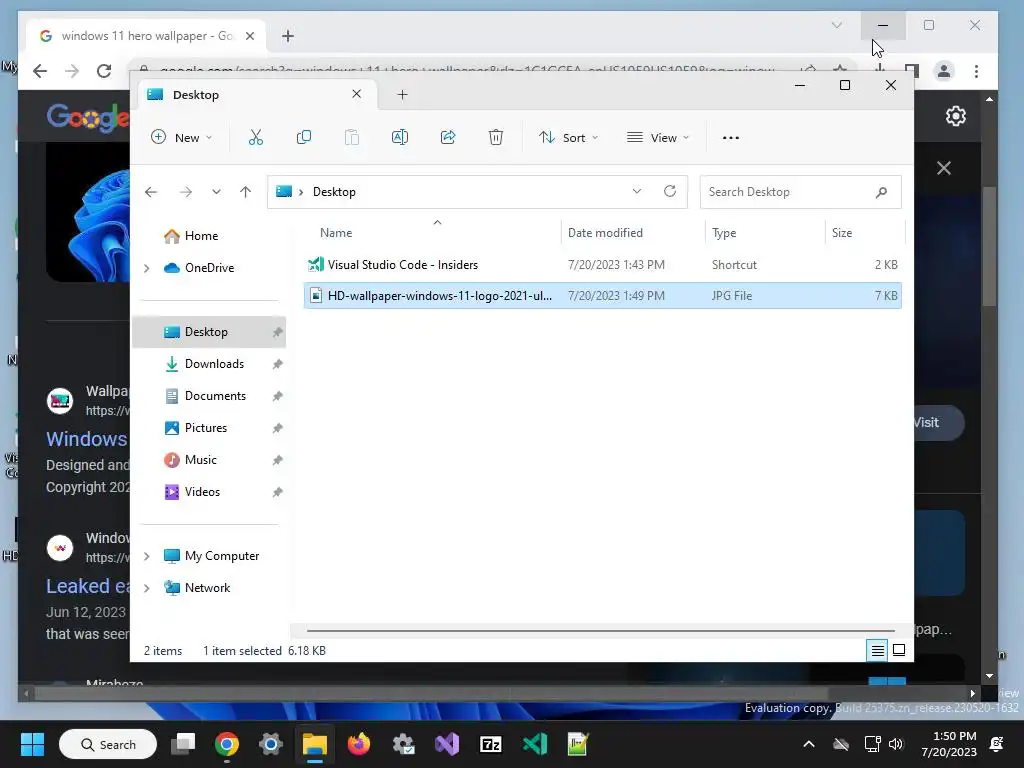The image size is (1024, 768).
Task: Switch to large thumbnails view layout icon
Action: click(899, 650)
